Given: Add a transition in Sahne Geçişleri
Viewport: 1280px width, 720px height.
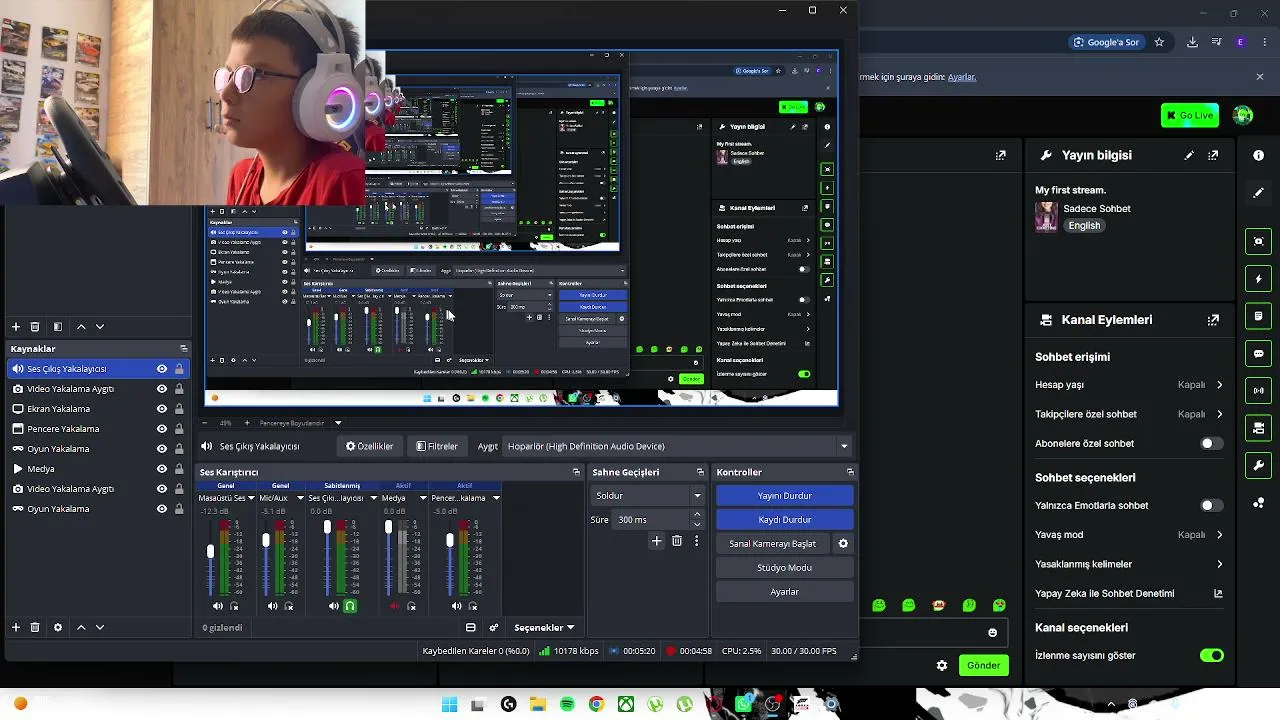Looking at the screenshot, I should point(656,541).
